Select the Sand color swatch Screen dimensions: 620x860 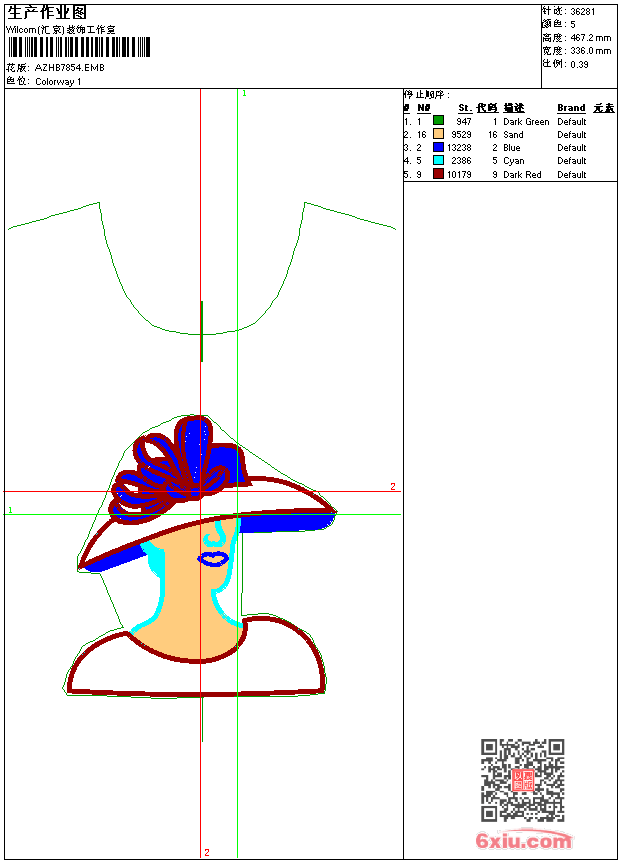point(438,134)
